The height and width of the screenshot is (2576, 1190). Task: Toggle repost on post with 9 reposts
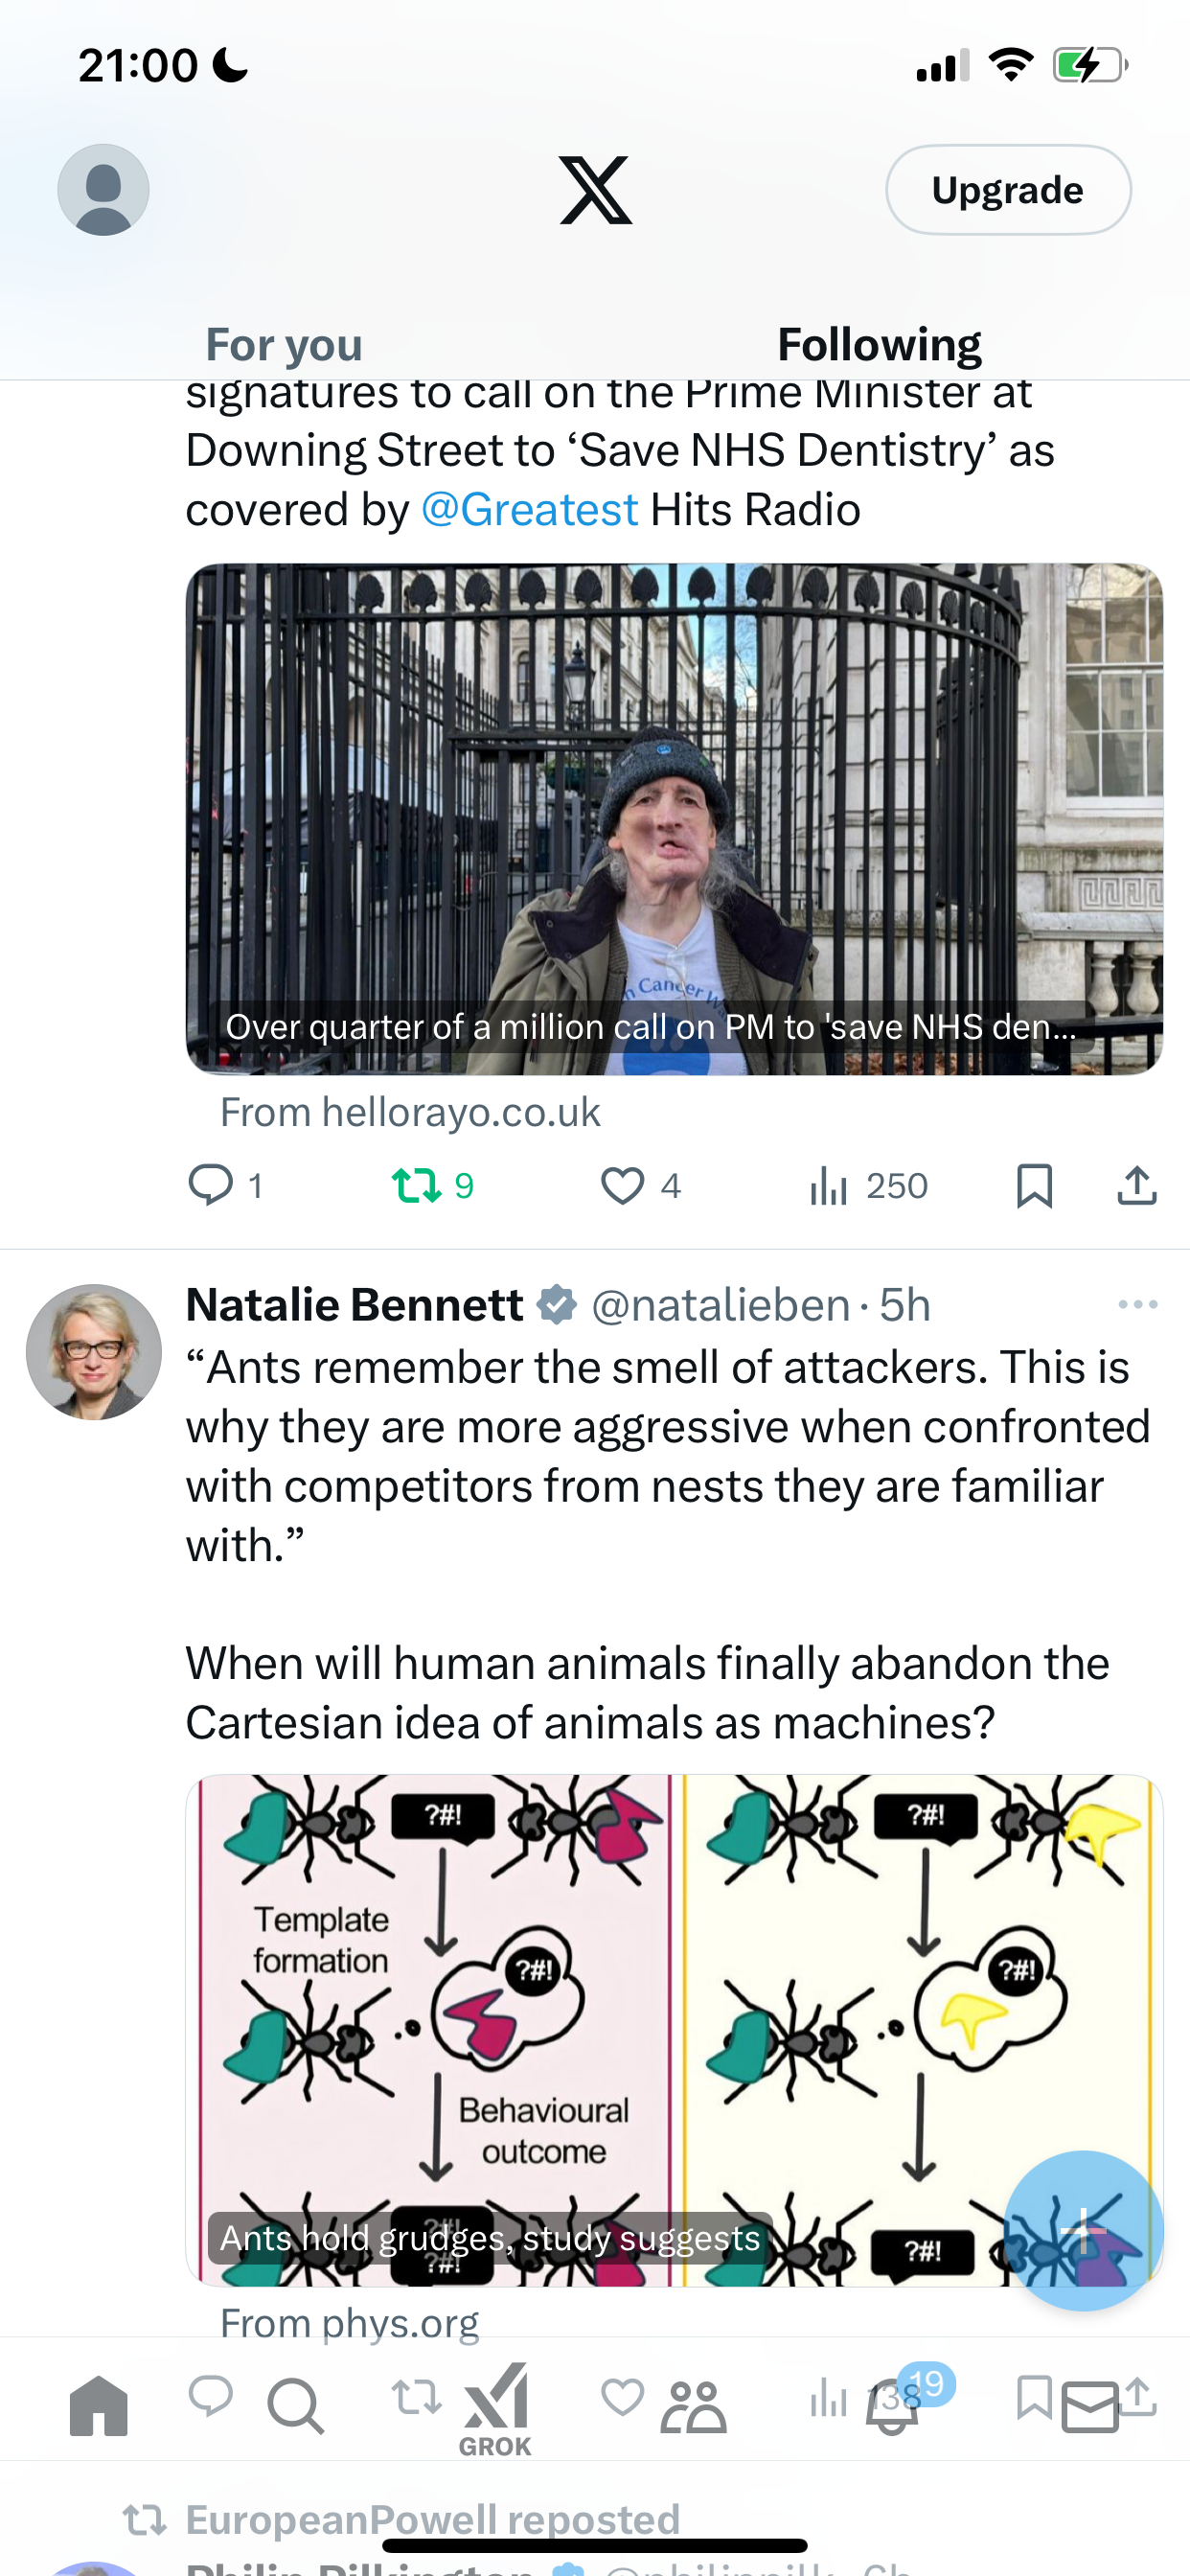[x=432, y=1186]
